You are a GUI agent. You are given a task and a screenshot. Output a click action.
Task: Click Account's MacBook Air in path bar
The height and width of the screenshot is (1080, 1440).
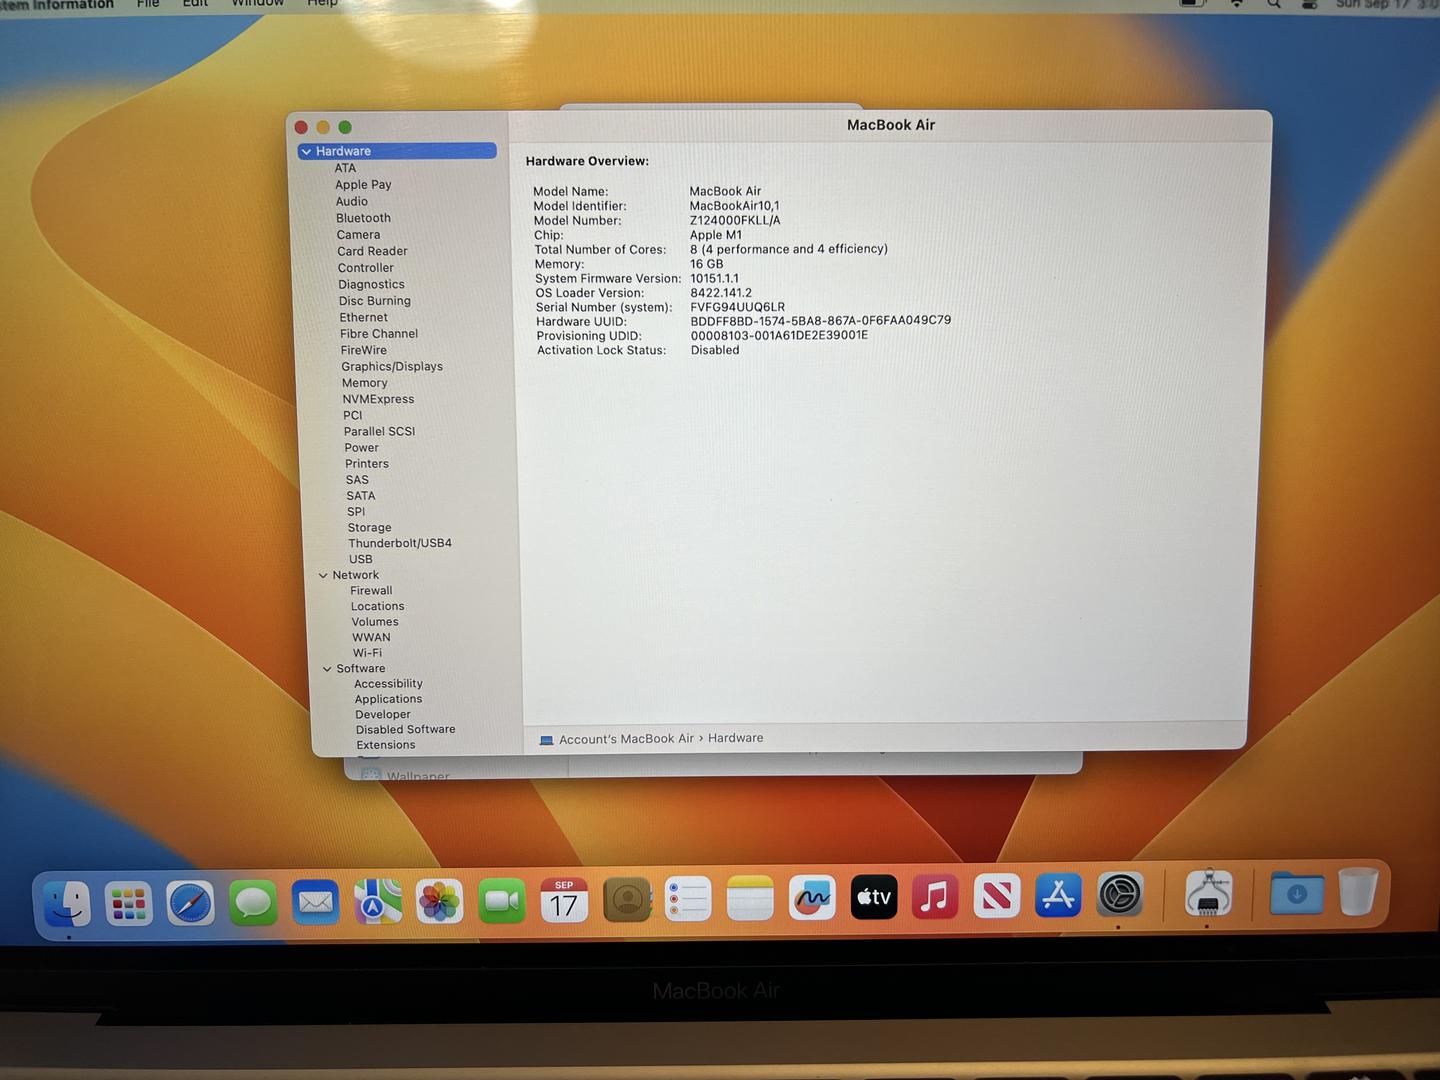click(626, 739)
